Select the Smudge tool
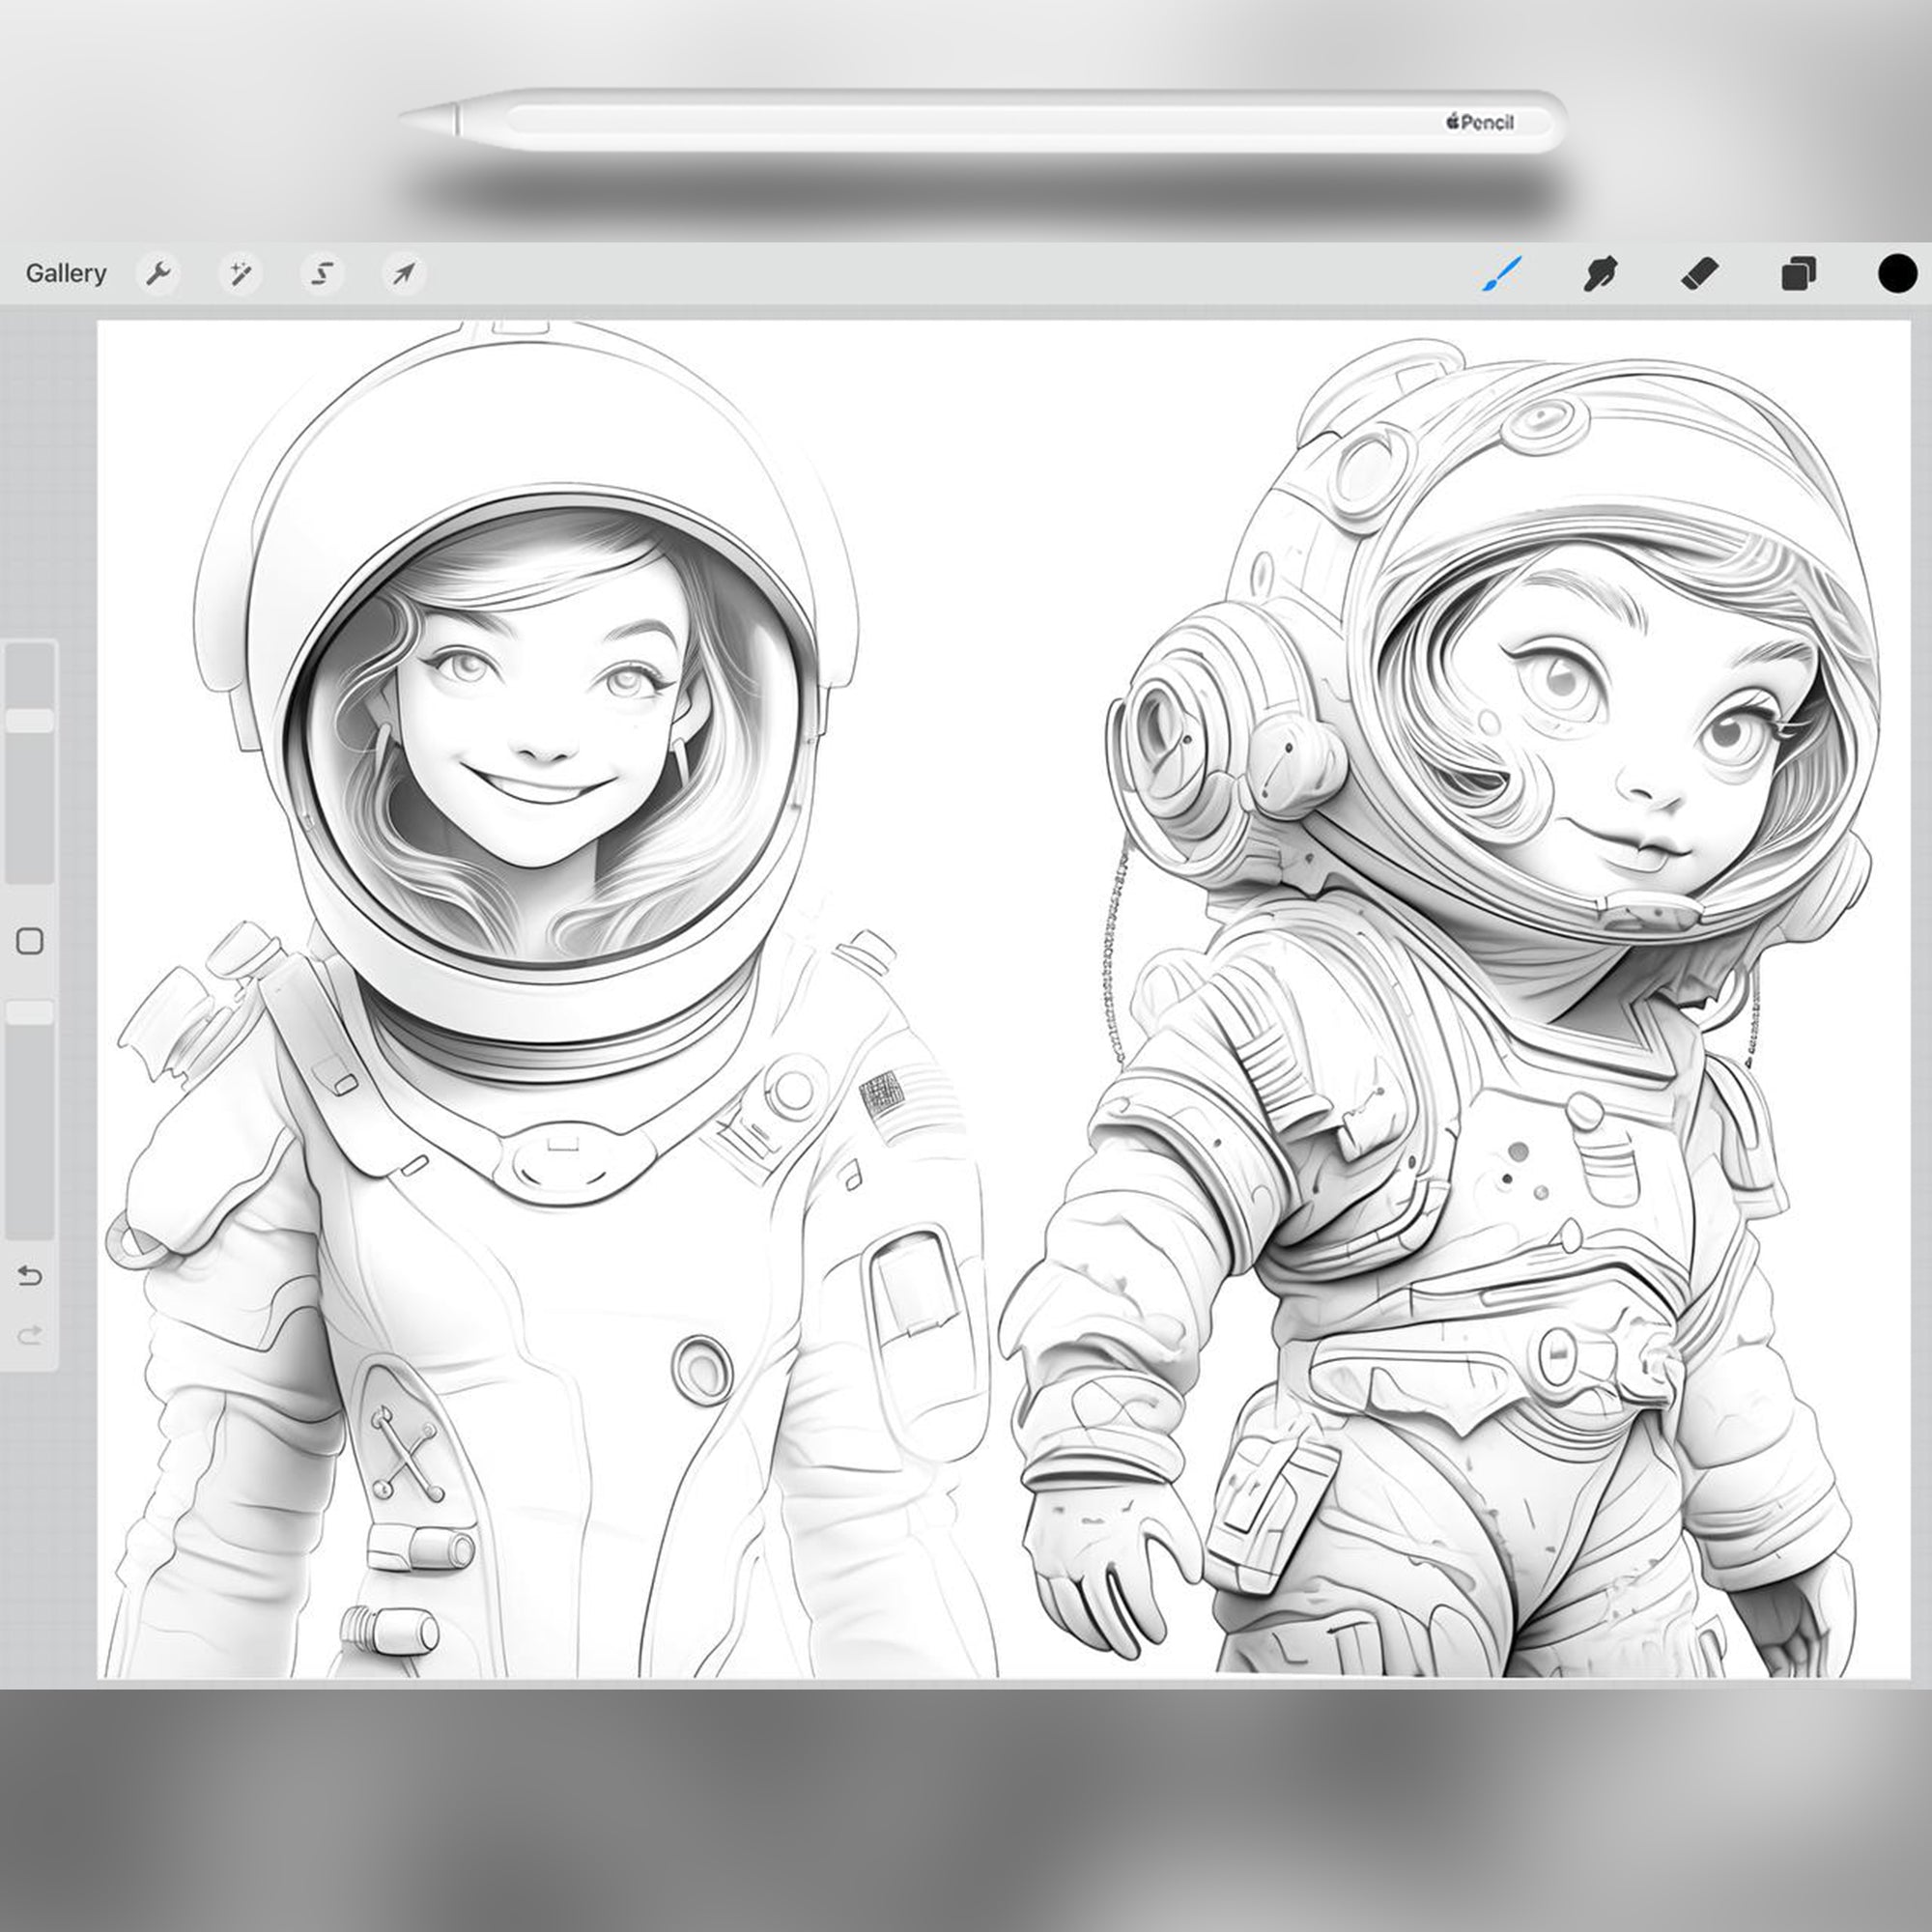Image resolution: width=1932 pixels, height=1932 pixels. [1602, 273]
